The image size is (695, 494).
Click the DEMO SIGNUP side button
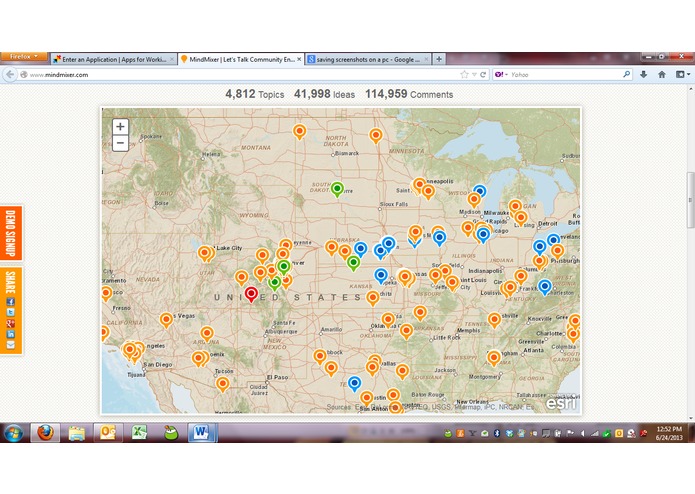point(11,233)
